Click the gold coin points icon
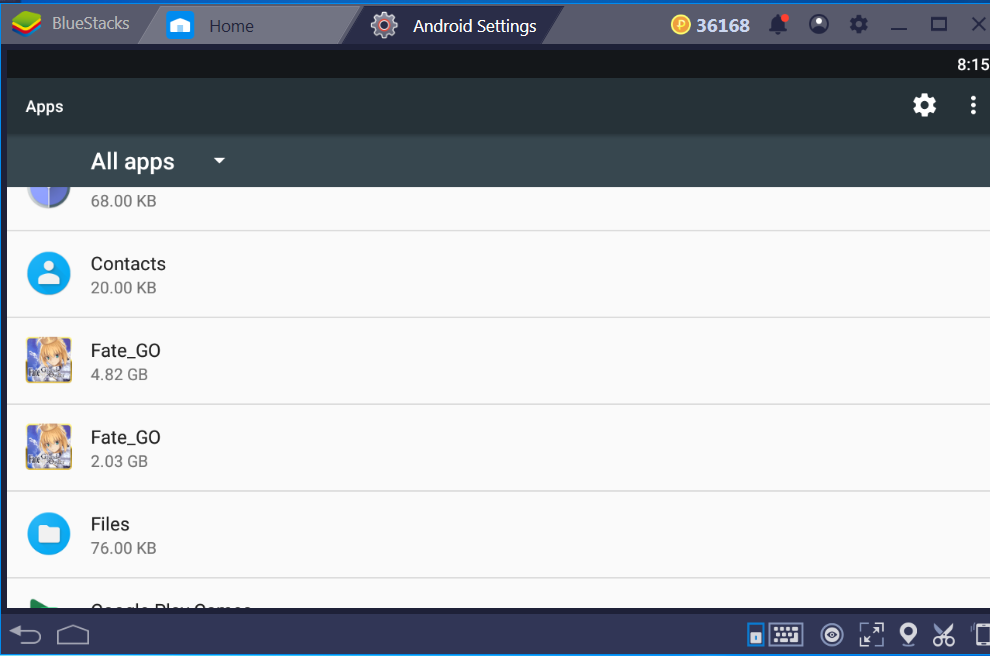The image size is (990, 656). point(680,25)
